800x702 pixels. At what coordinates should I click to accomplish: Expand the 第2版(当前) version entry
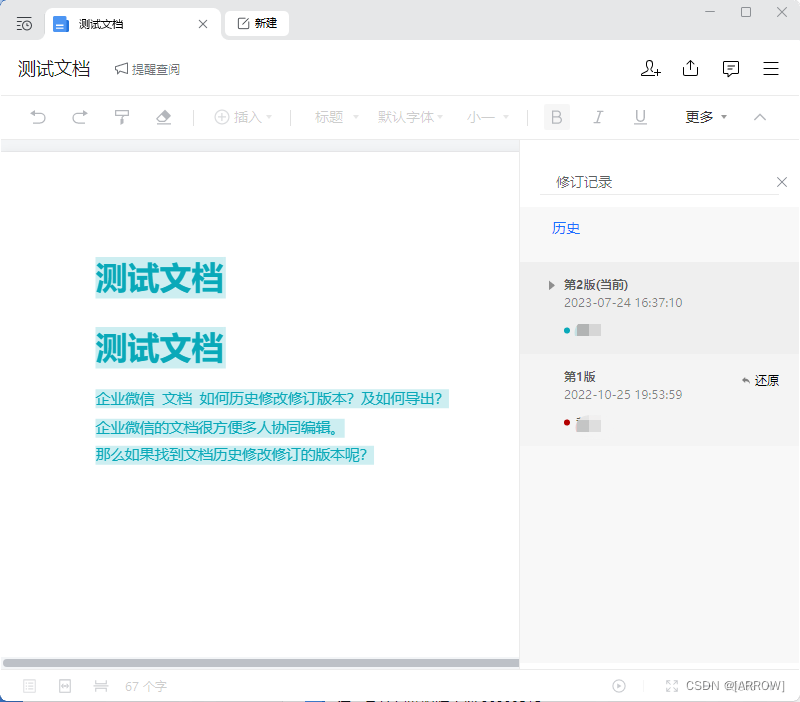click(551, 285)
